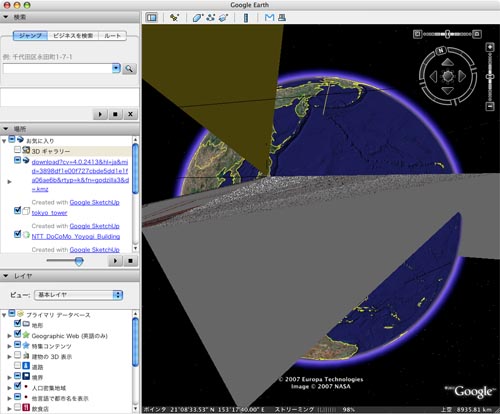Toggle the お気に入り folder checkbox
The image size is (500, 414).
click(x=12, y=139)
